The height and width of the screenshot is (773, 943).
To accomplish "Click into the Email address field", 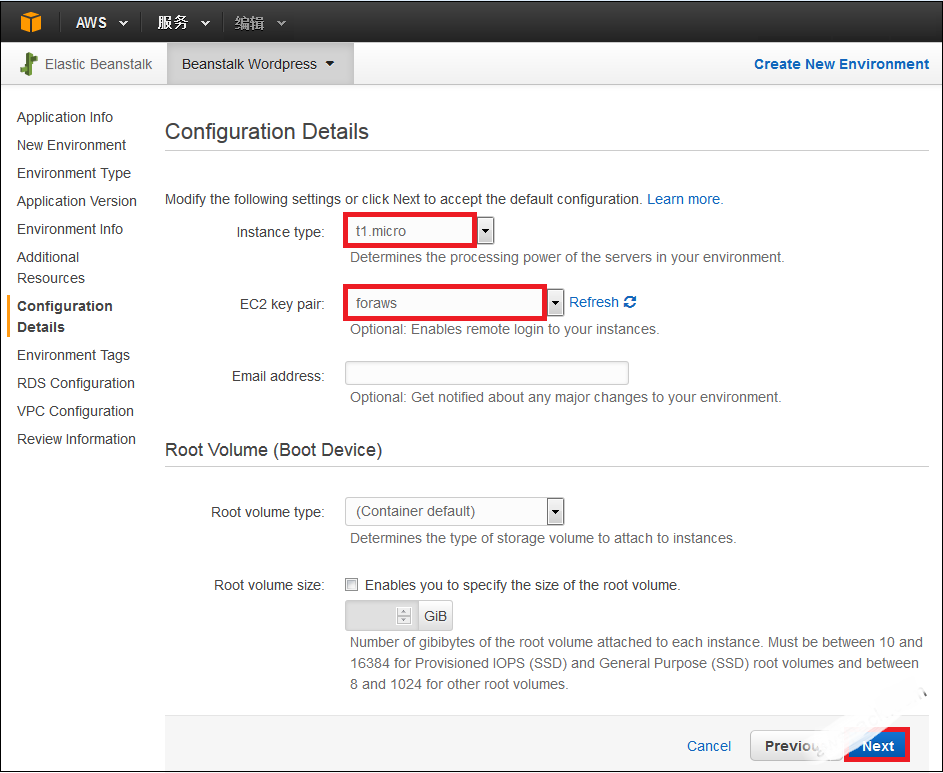I will pos(487,373).
